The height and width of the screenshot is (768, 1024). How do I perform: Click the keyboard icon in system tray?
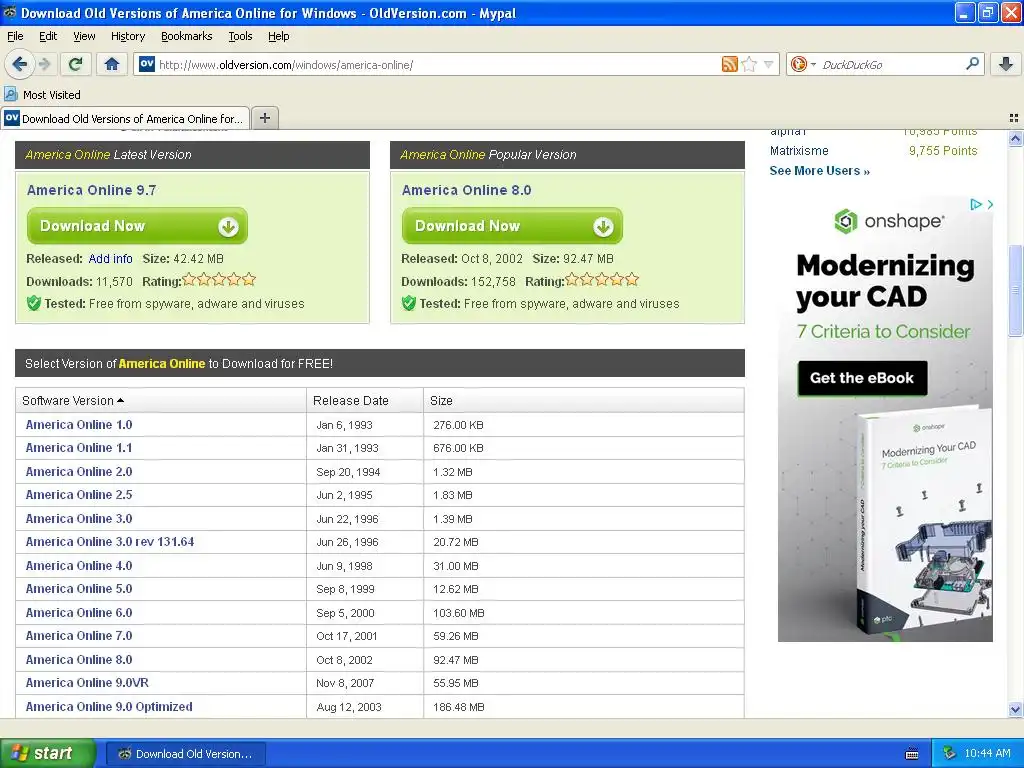[x=912, y=754]
